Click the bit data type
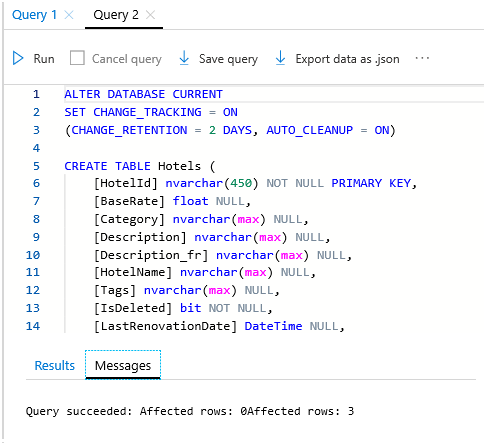Viewport: 487px width, 443px height. (x=190, y=308)
